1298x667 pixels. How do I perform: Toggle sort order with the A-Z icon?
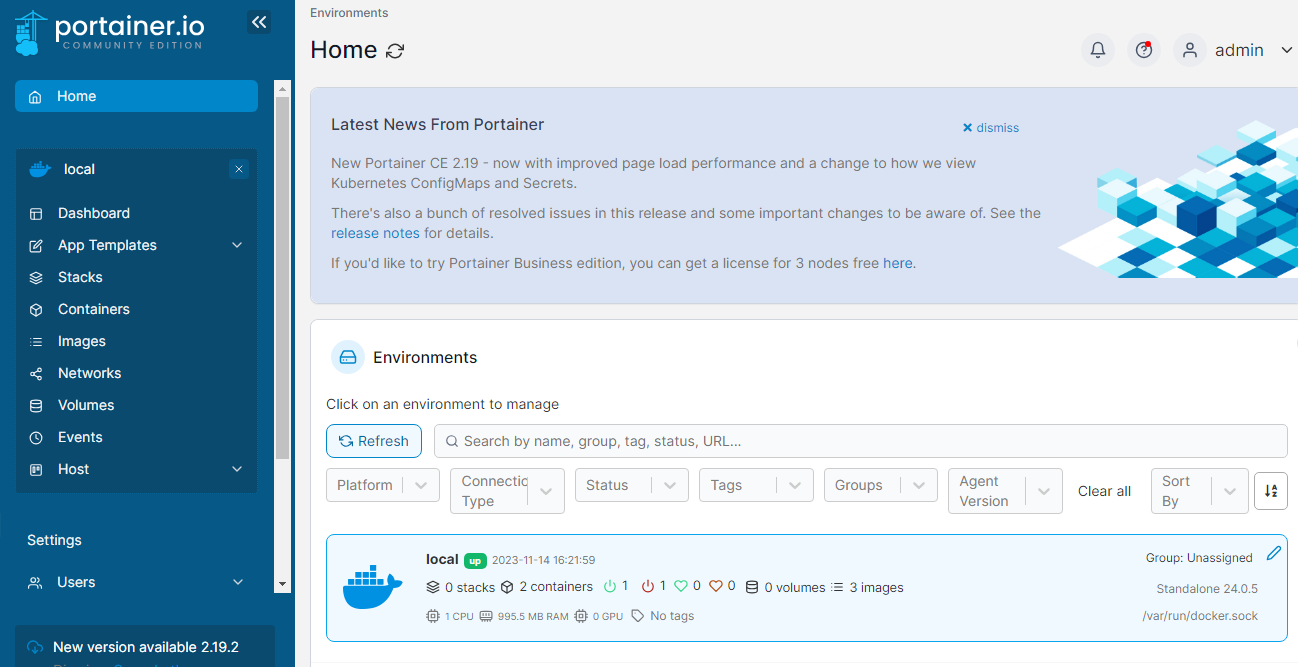pos(1270,490)
